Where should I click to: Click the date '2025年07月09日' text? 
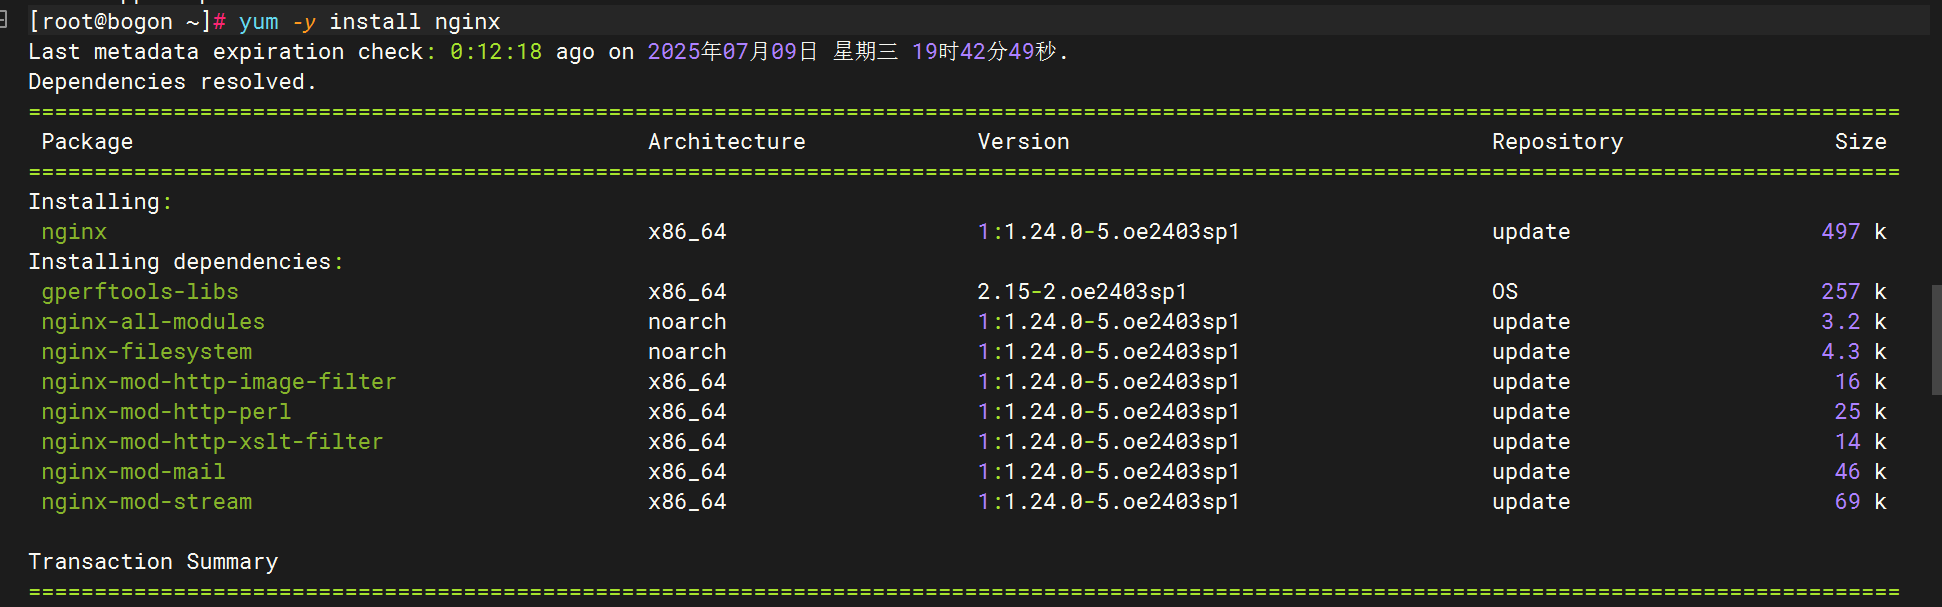(x=733, y=52)
